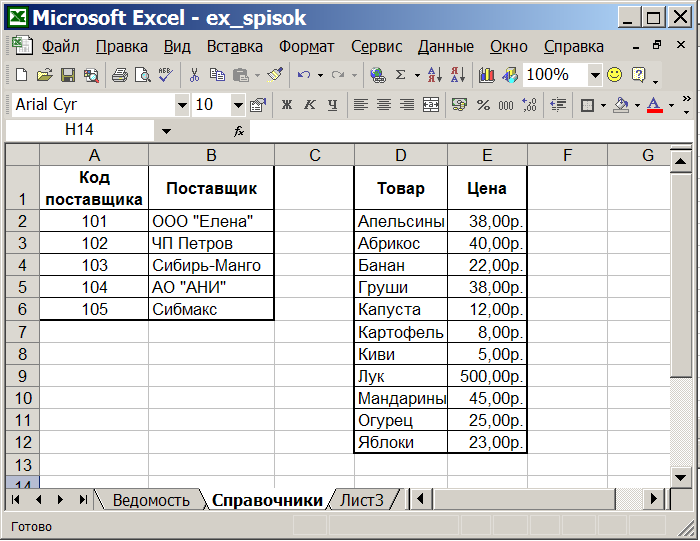Change decimal places button

click(x=529, y=105)
